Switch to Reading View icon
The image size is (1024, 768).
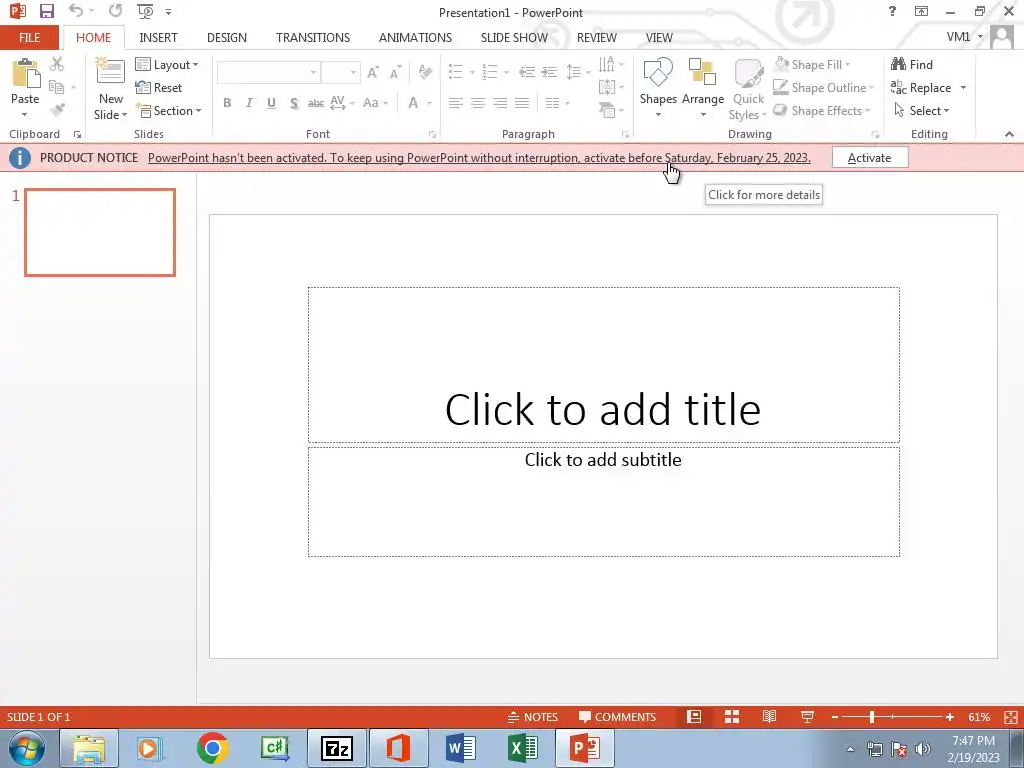(x=769, y=717)
